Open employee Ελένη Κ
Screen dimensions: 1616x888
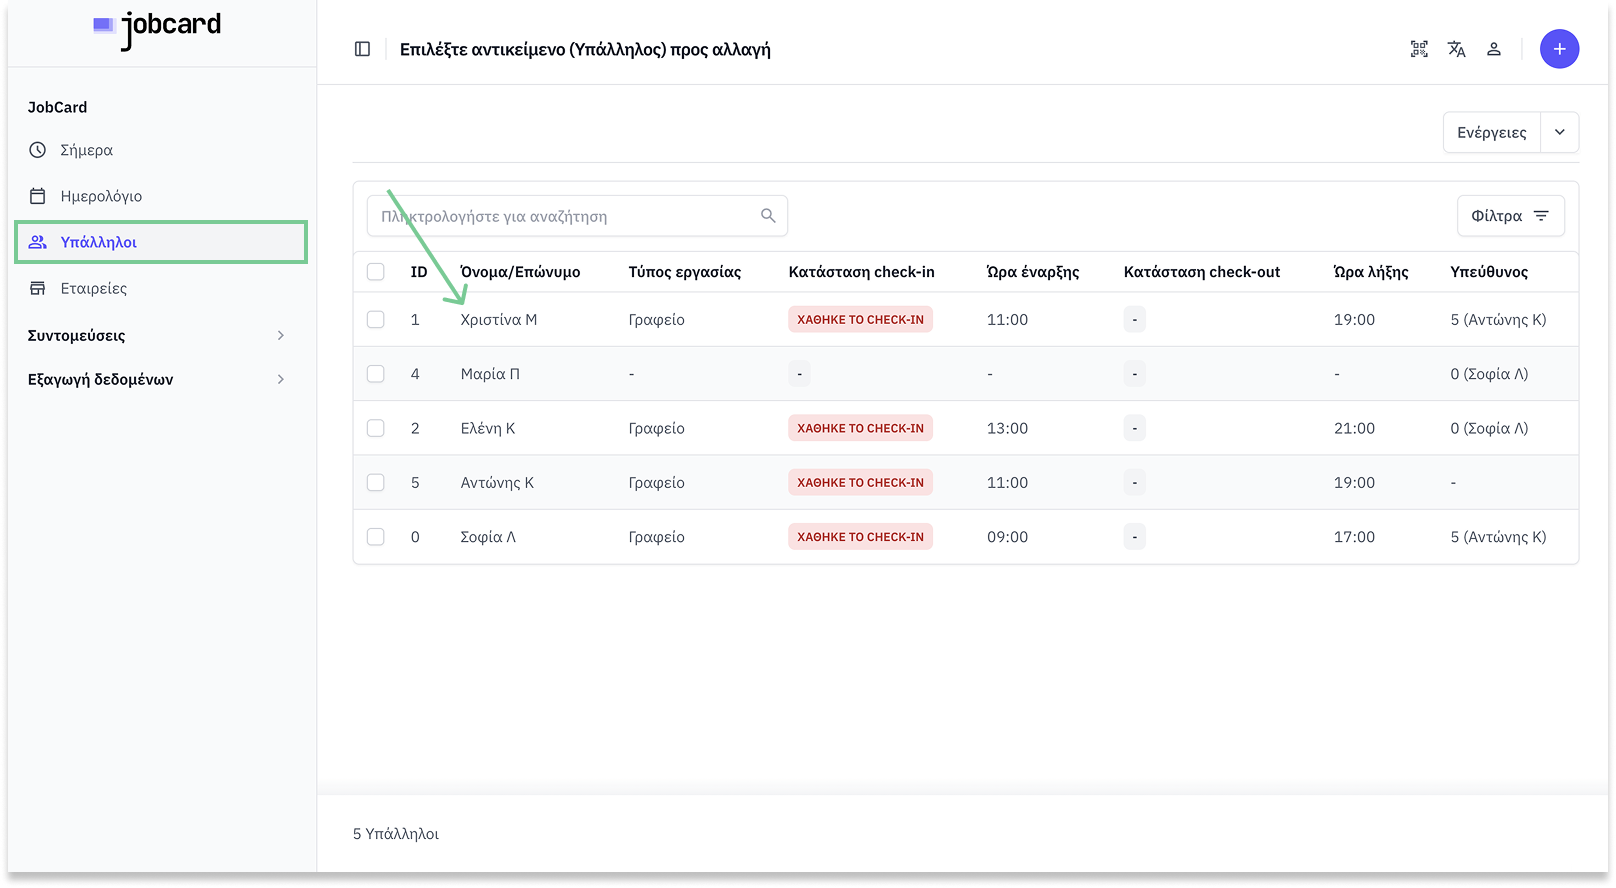click(488, 428)
